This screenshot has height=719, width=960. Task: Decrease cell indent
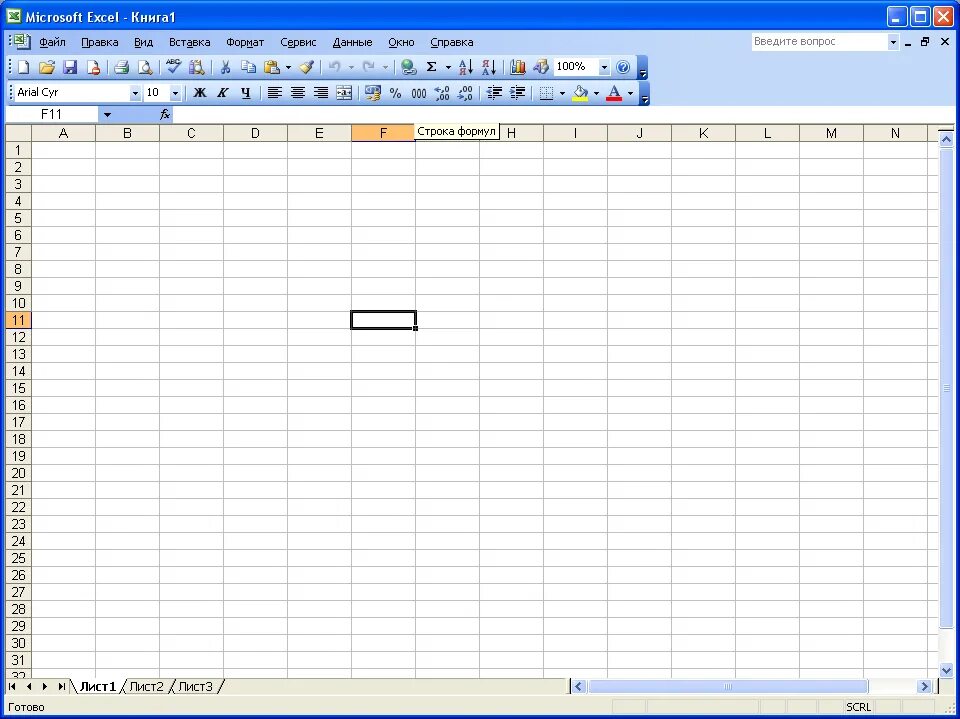493,92
